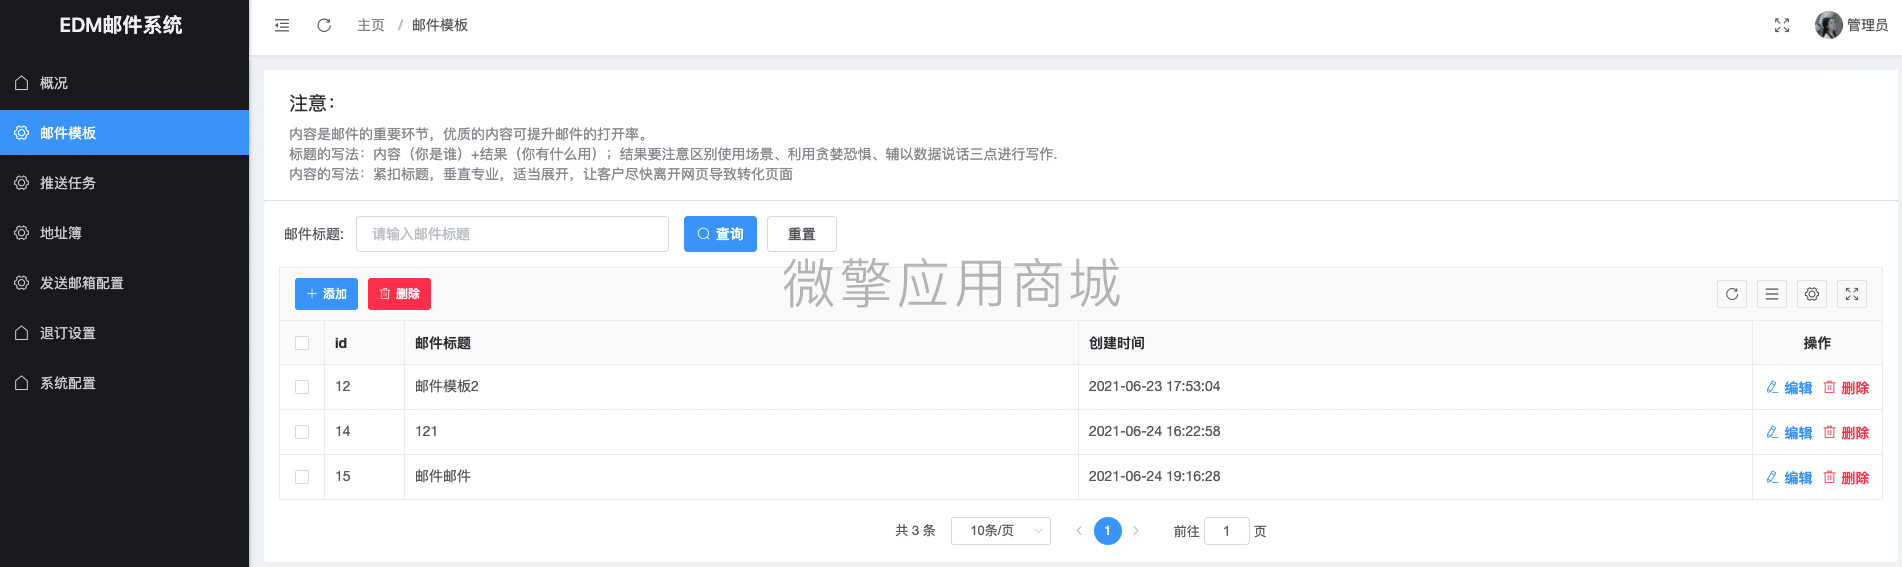Select page 1 in pagination
Screen dimensions: 1902x567
click(1108, 531)
